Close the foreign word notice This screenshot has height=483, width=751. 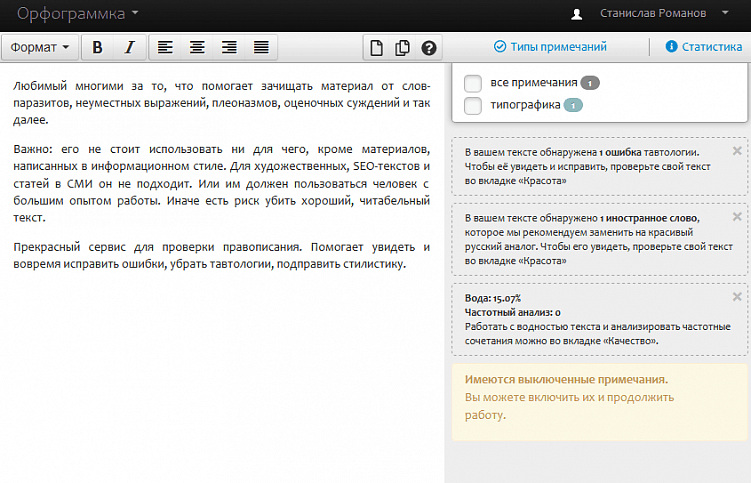coord(737,219)
